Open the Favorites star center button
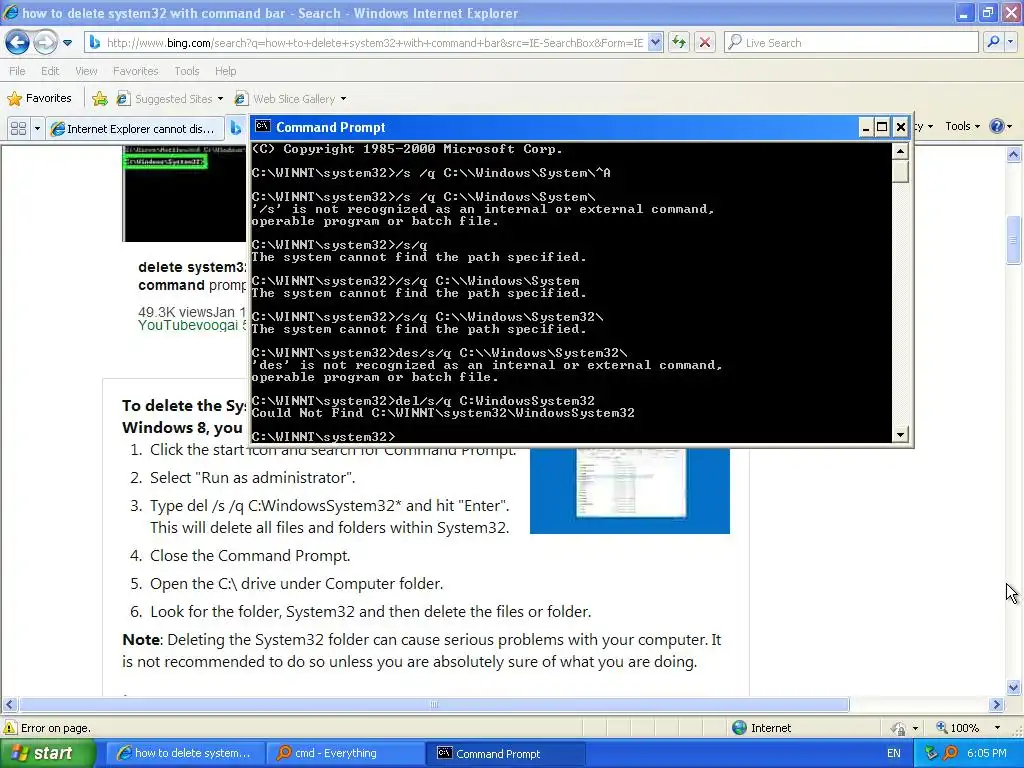1024x768 pixels. click(x=39, y=98)
